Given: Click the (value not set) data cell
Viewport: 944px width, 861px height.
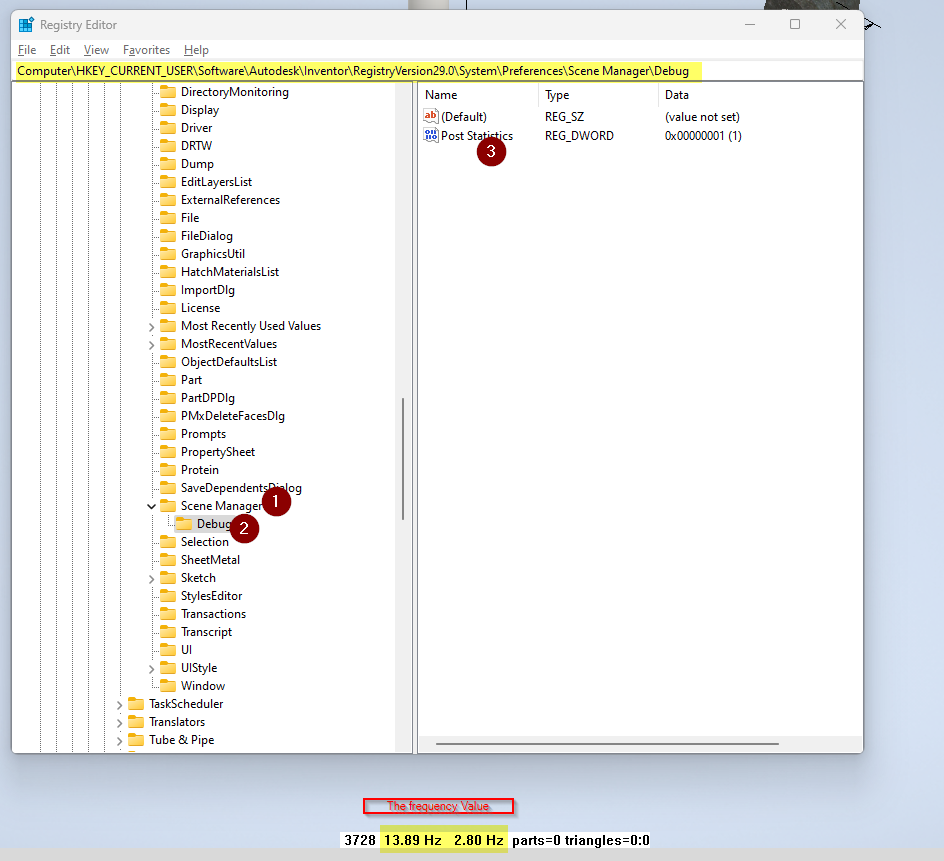Looking at the screenshot, I should (x=702, y=117).
